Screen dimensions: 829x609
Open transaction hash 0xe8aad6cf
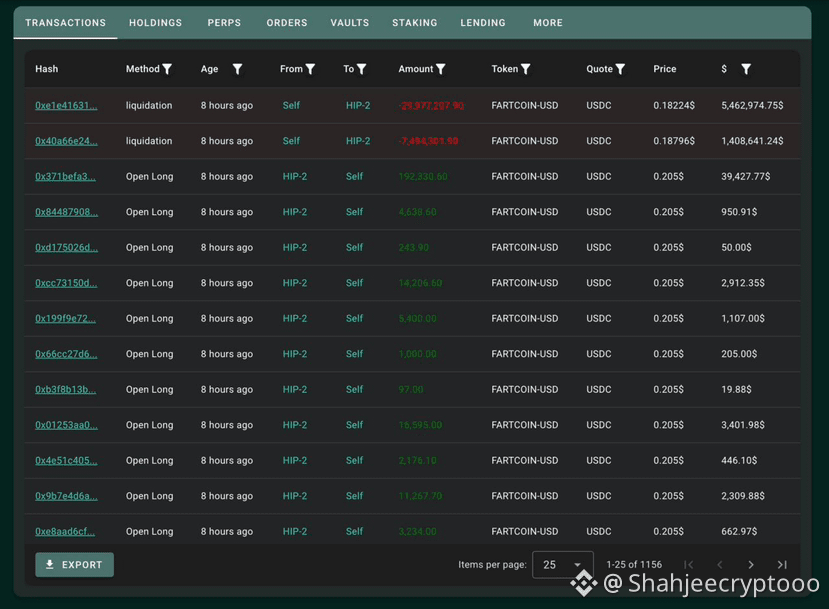coord(65,531)
